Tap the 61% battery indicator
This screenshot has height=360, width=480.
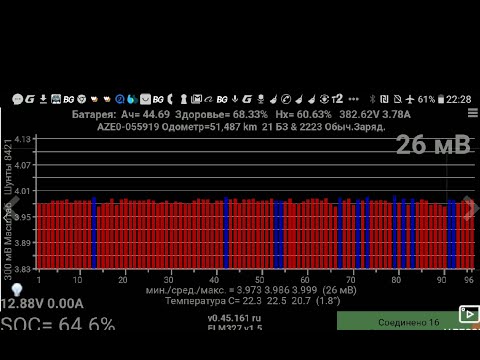(x=431, y=99)
